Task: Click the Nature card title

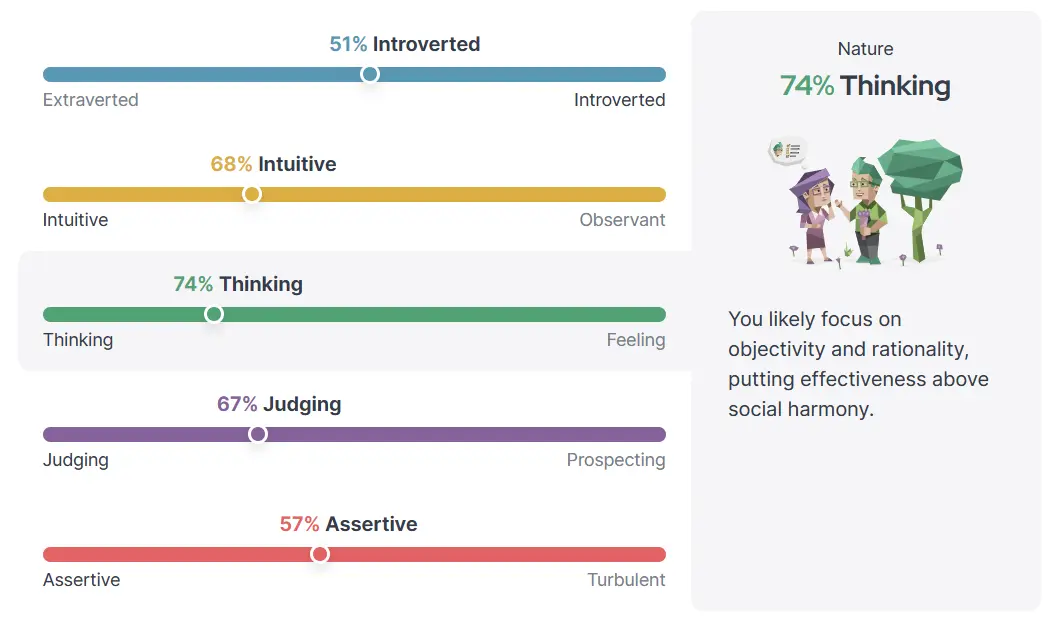Action: coord(865,48)
